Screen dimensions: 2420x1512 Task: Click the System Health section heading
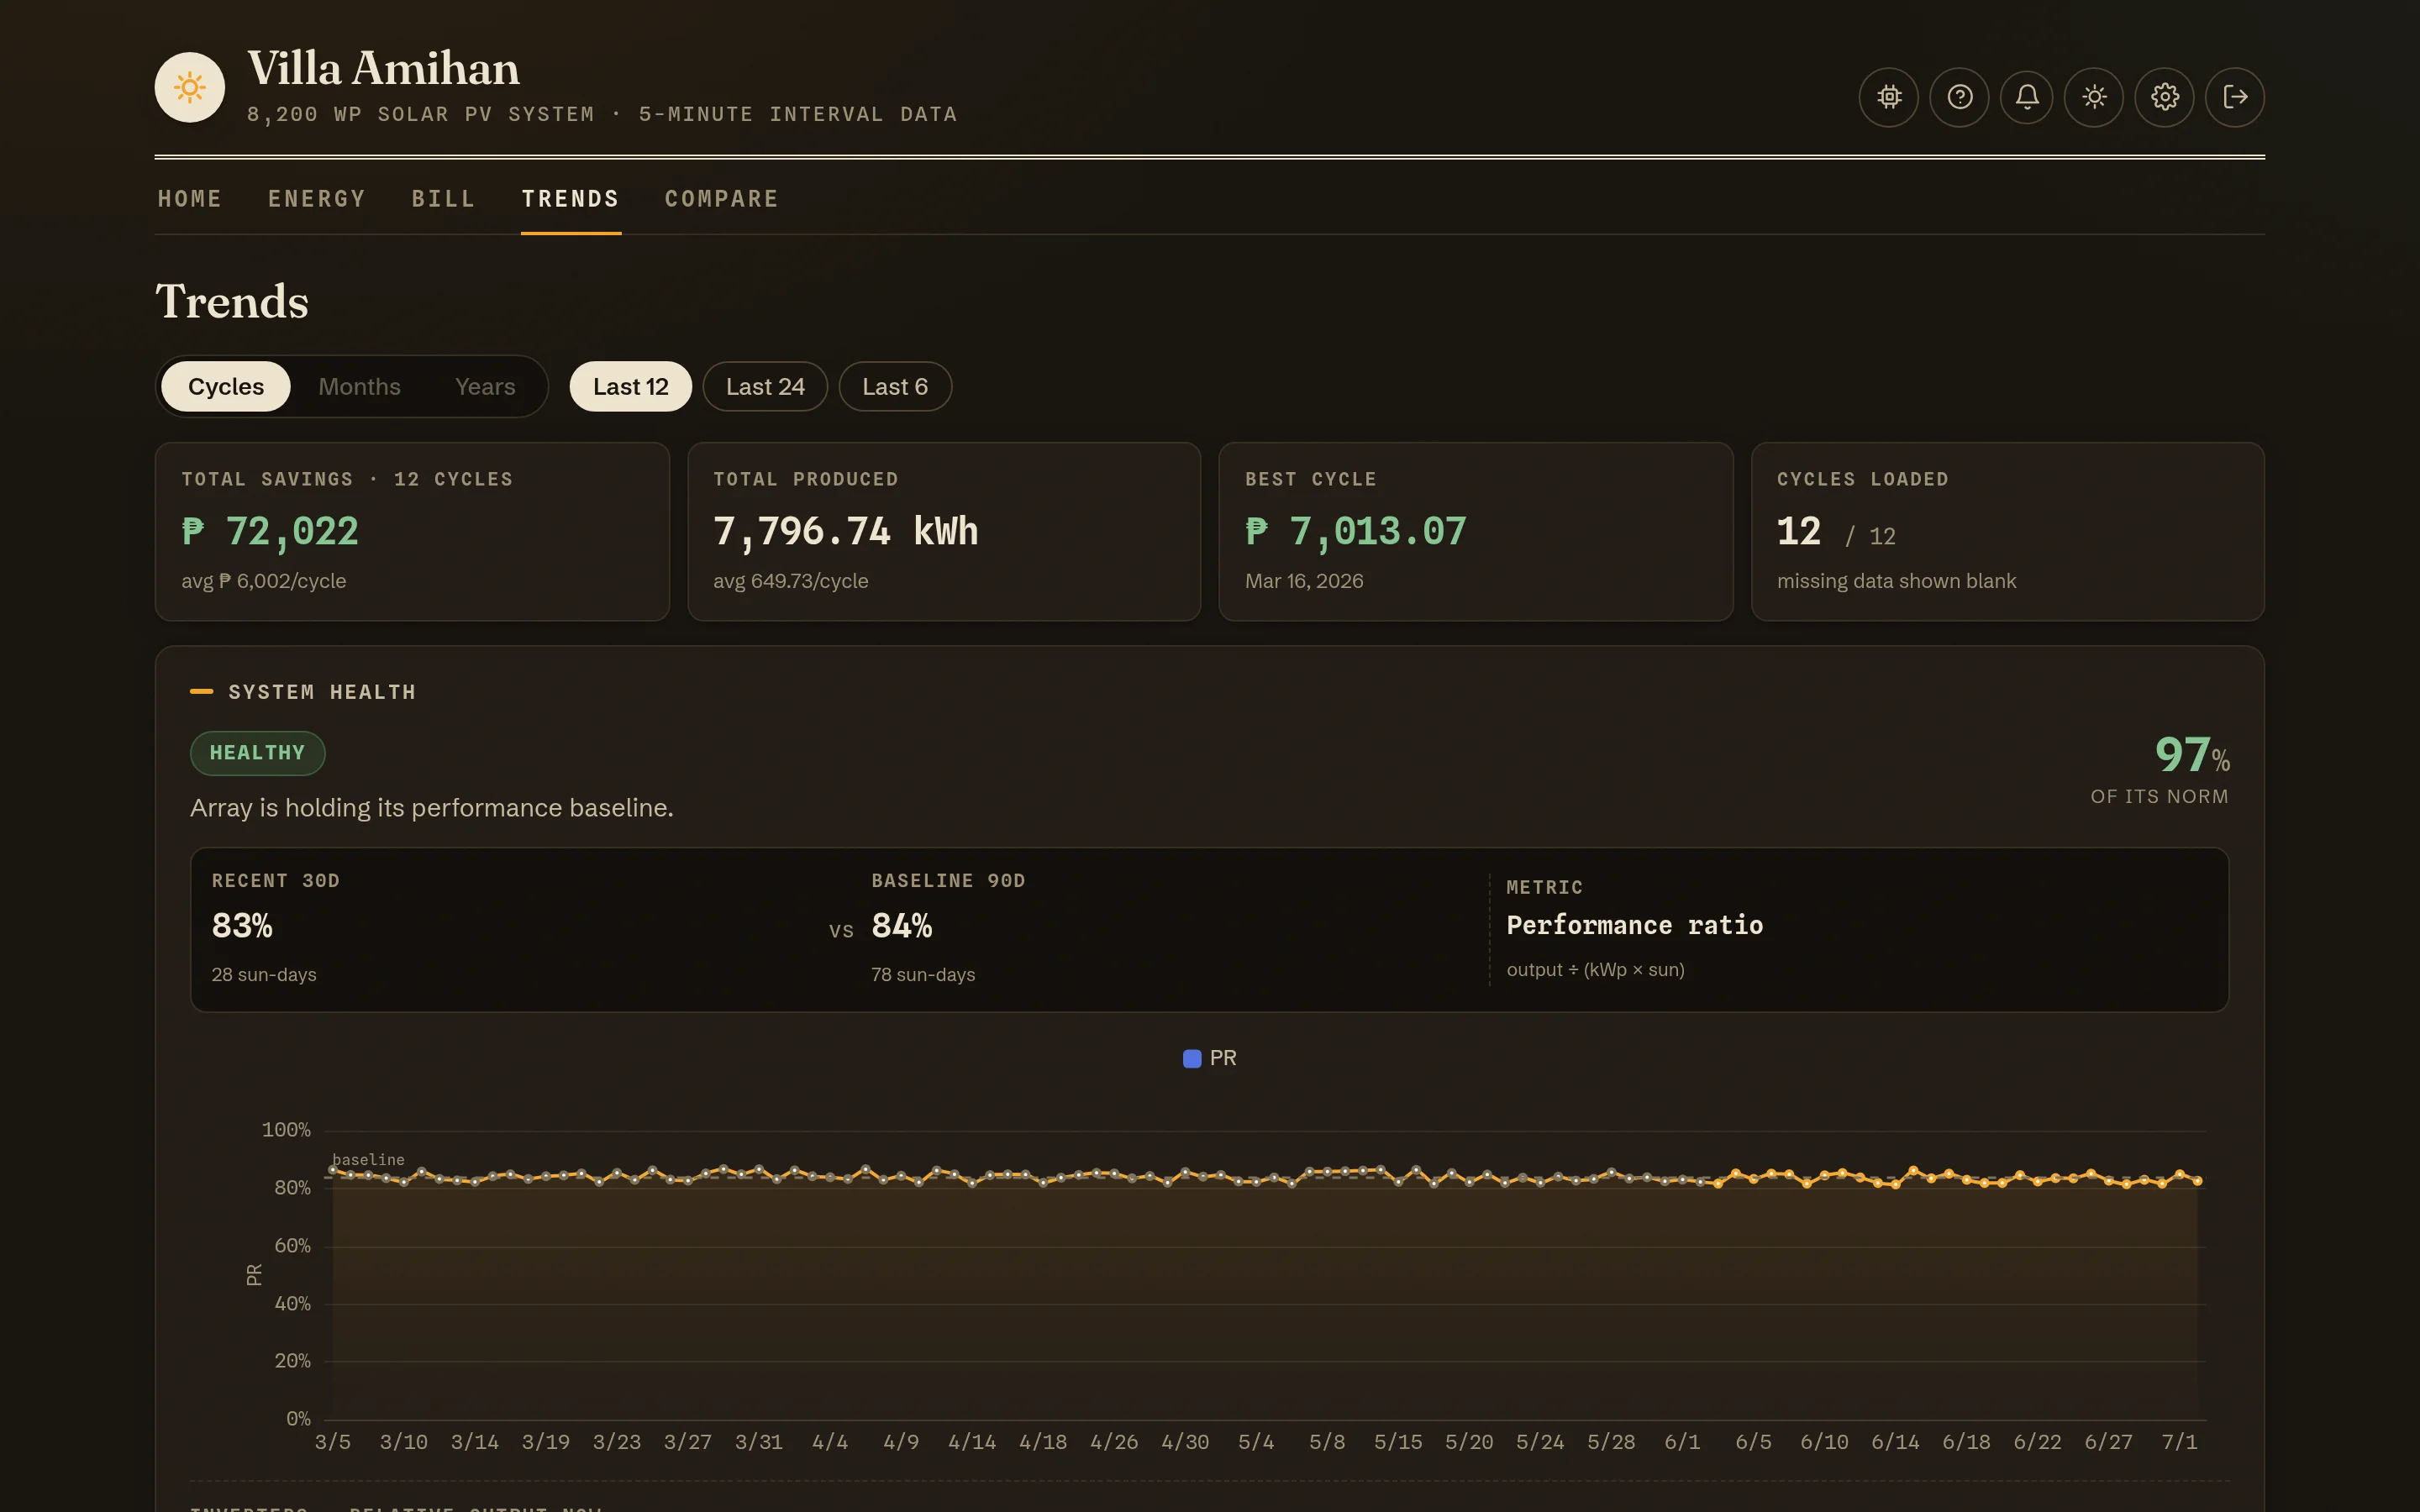322,692
